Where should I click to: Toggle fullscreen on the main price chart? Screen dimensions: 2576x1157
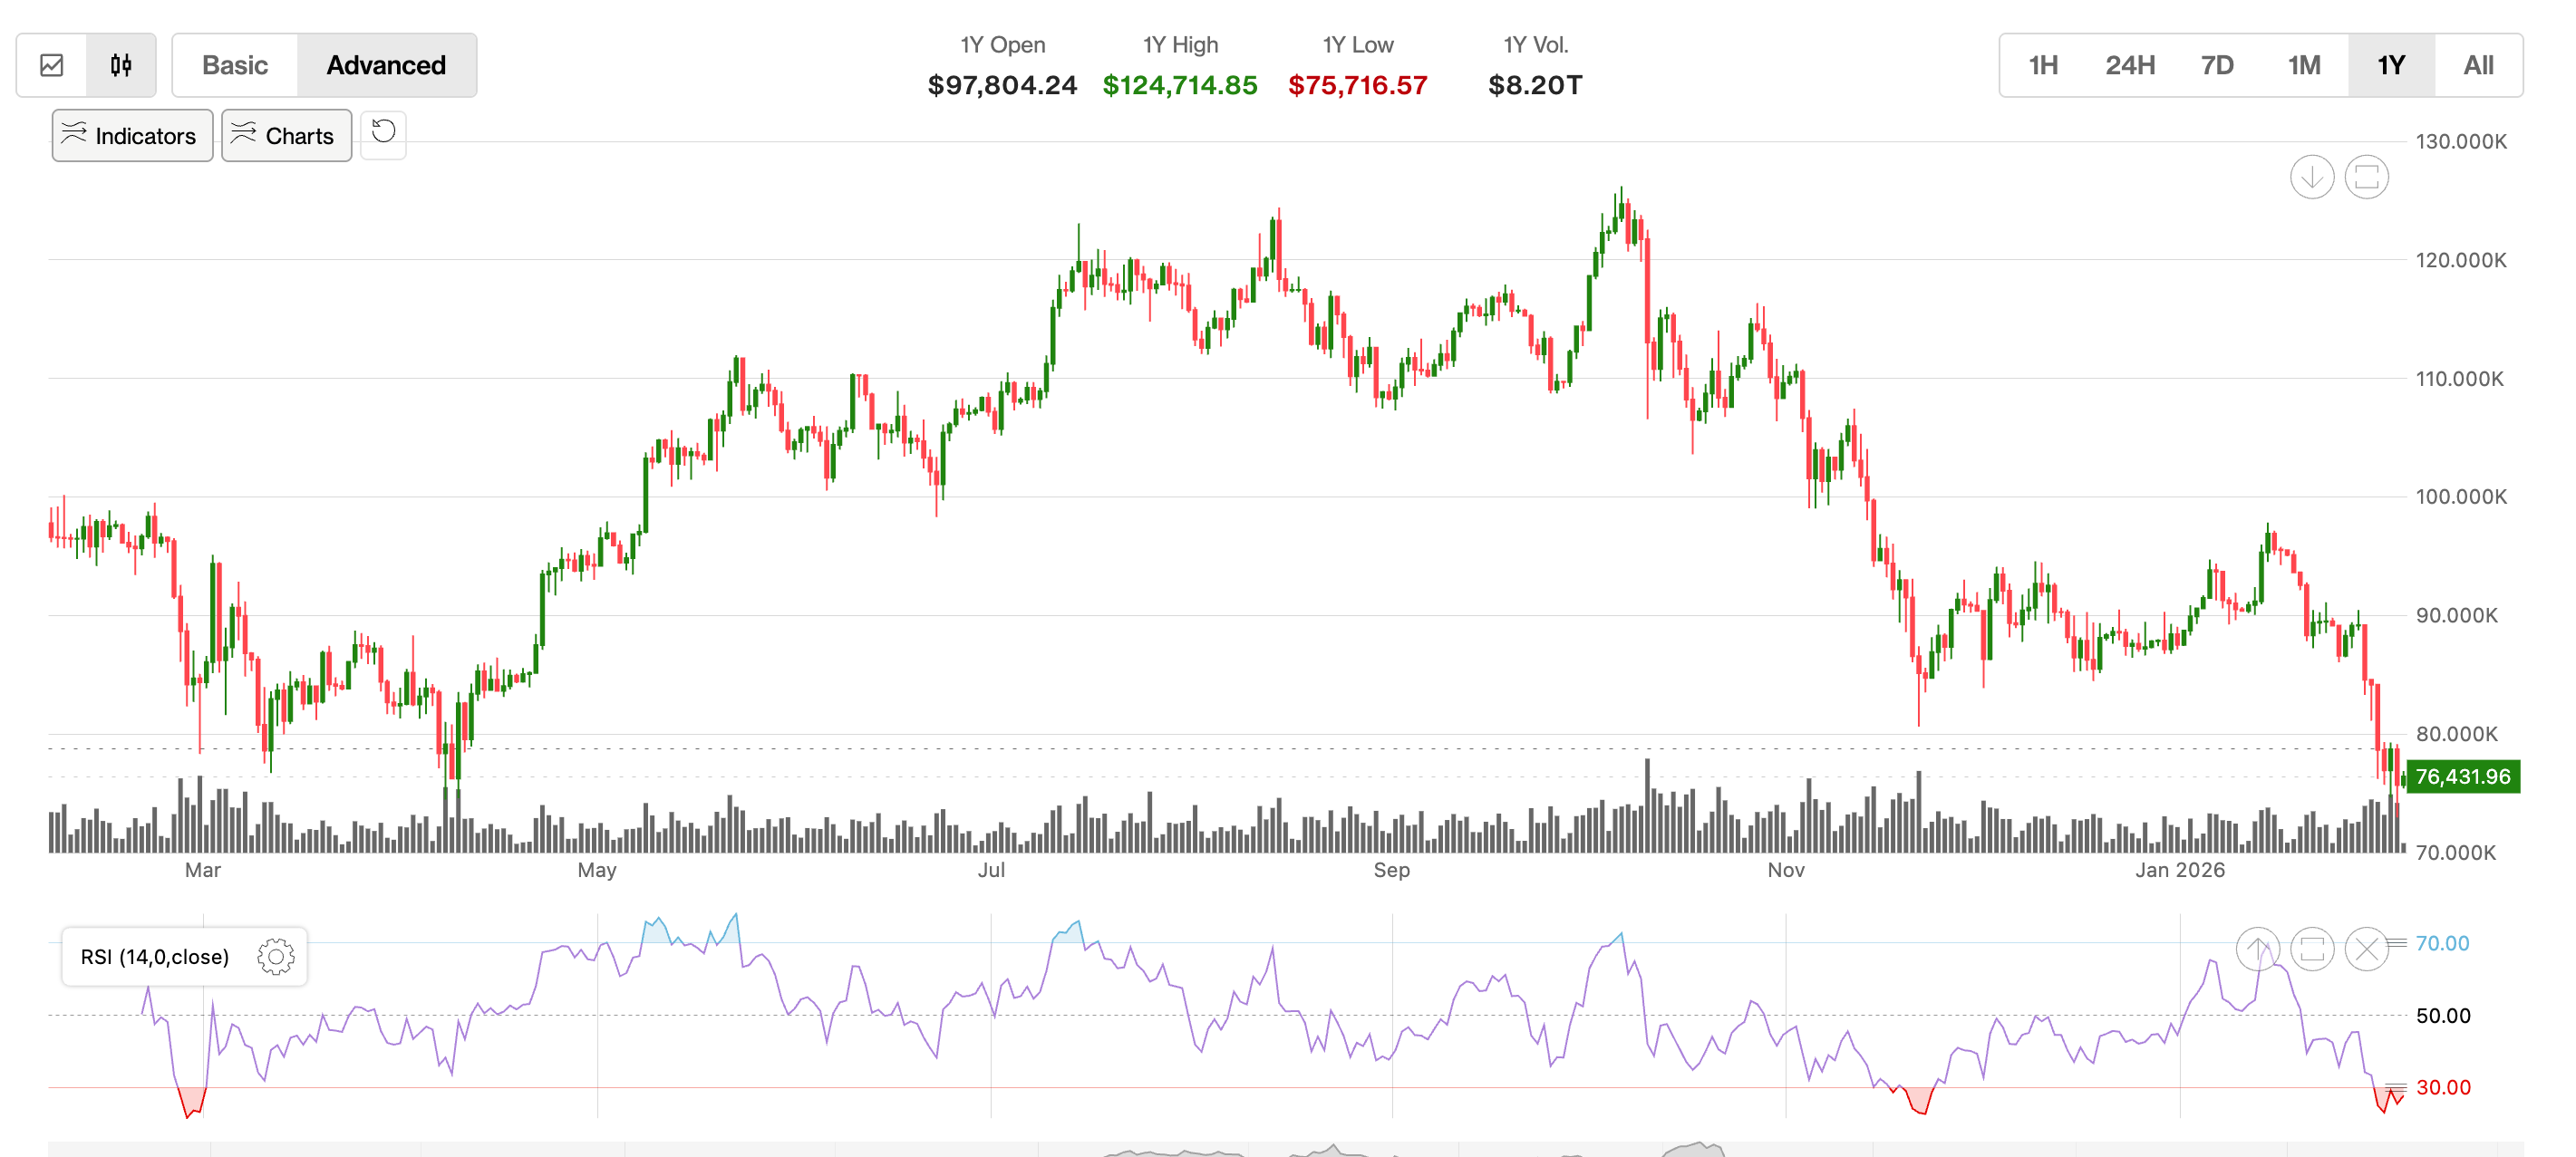pos(2366,176)
